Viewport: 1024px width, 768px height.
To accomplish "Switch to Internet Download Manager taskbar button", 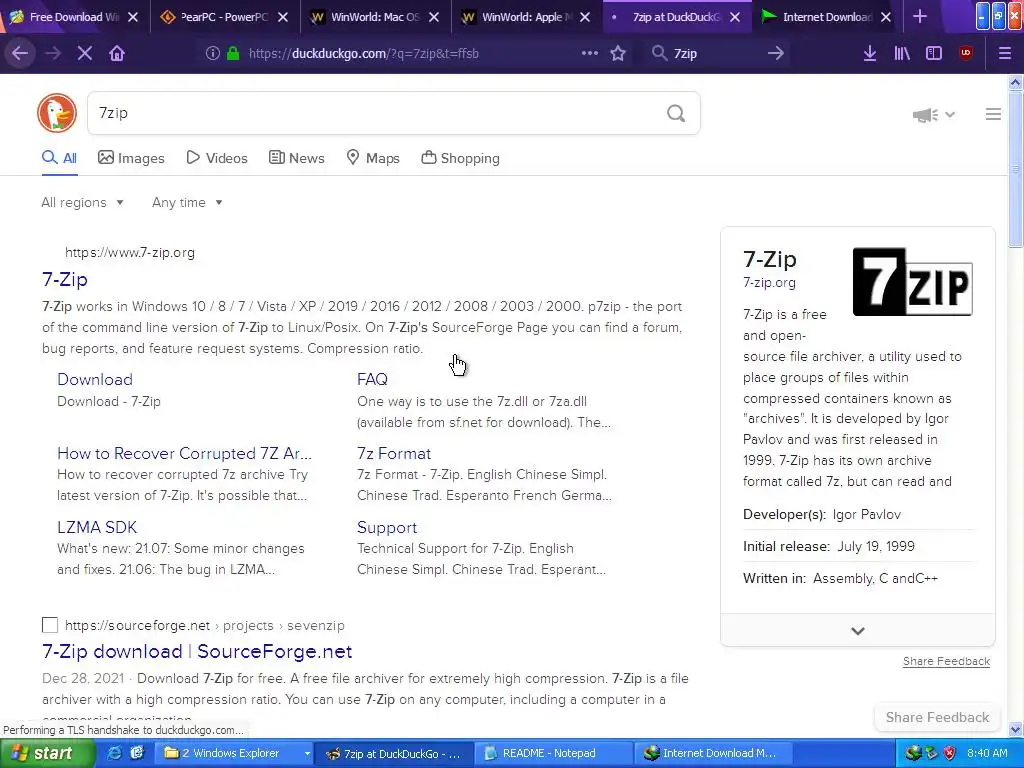I will (x=713, y=754).
